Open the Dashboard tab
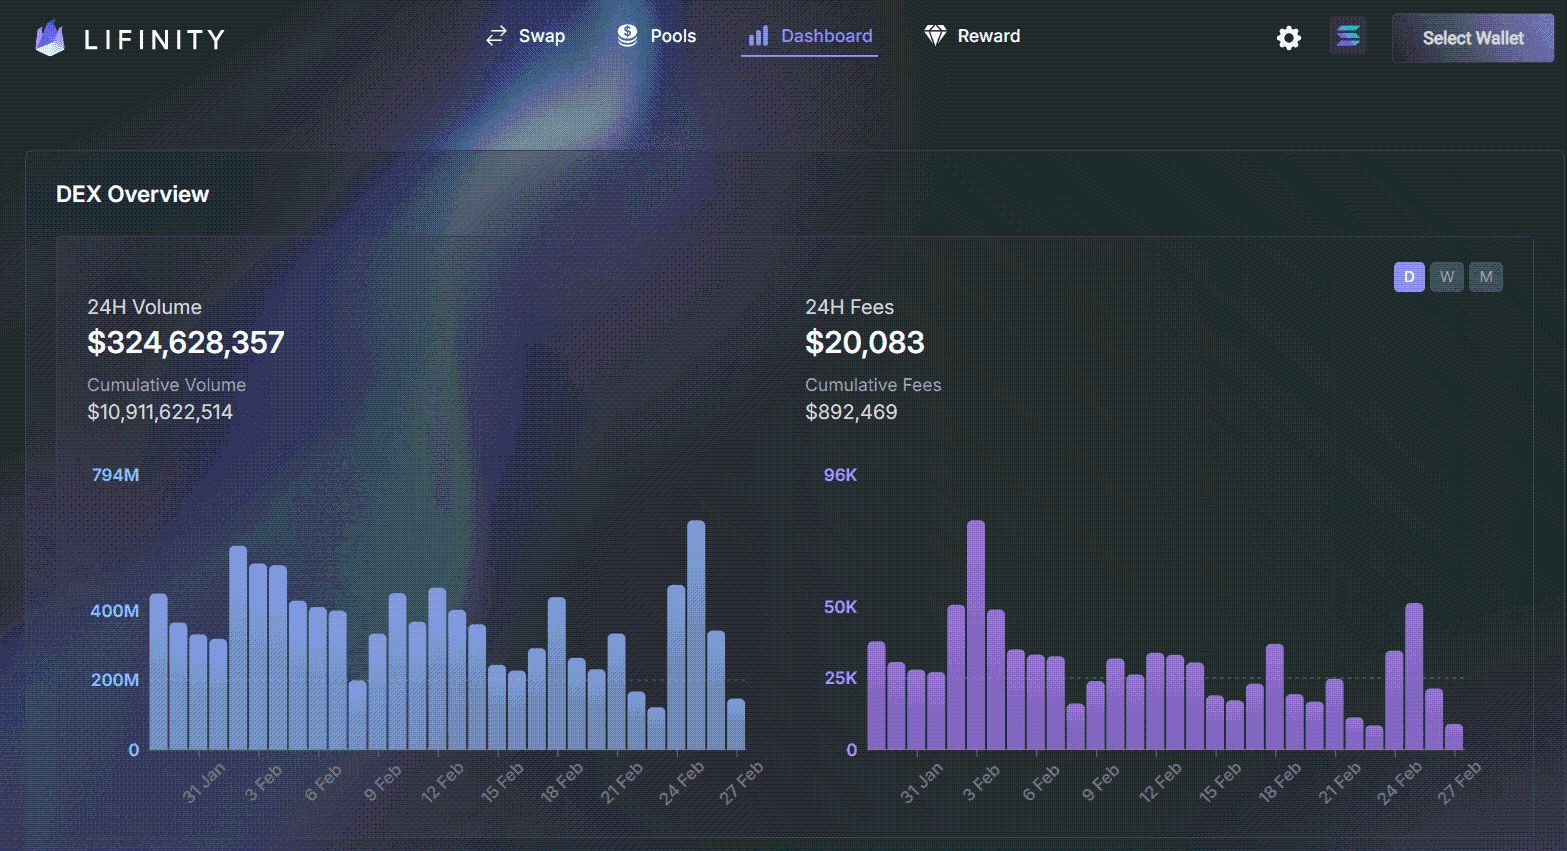This screenshot has height=851, width=1567. (x=822, y=36)
